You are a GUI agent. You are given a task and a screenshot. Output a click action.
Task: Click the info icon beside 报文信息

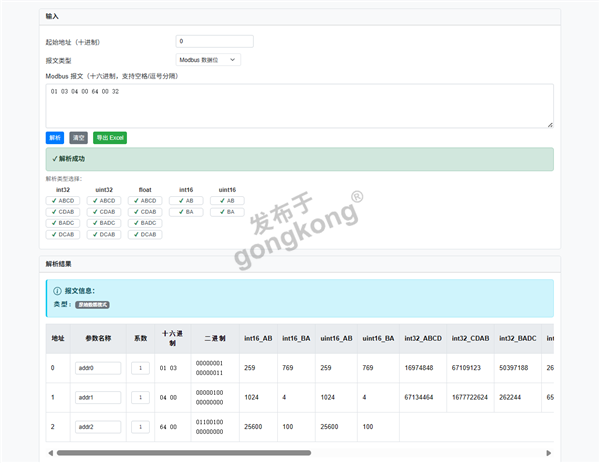click(57, 291)
